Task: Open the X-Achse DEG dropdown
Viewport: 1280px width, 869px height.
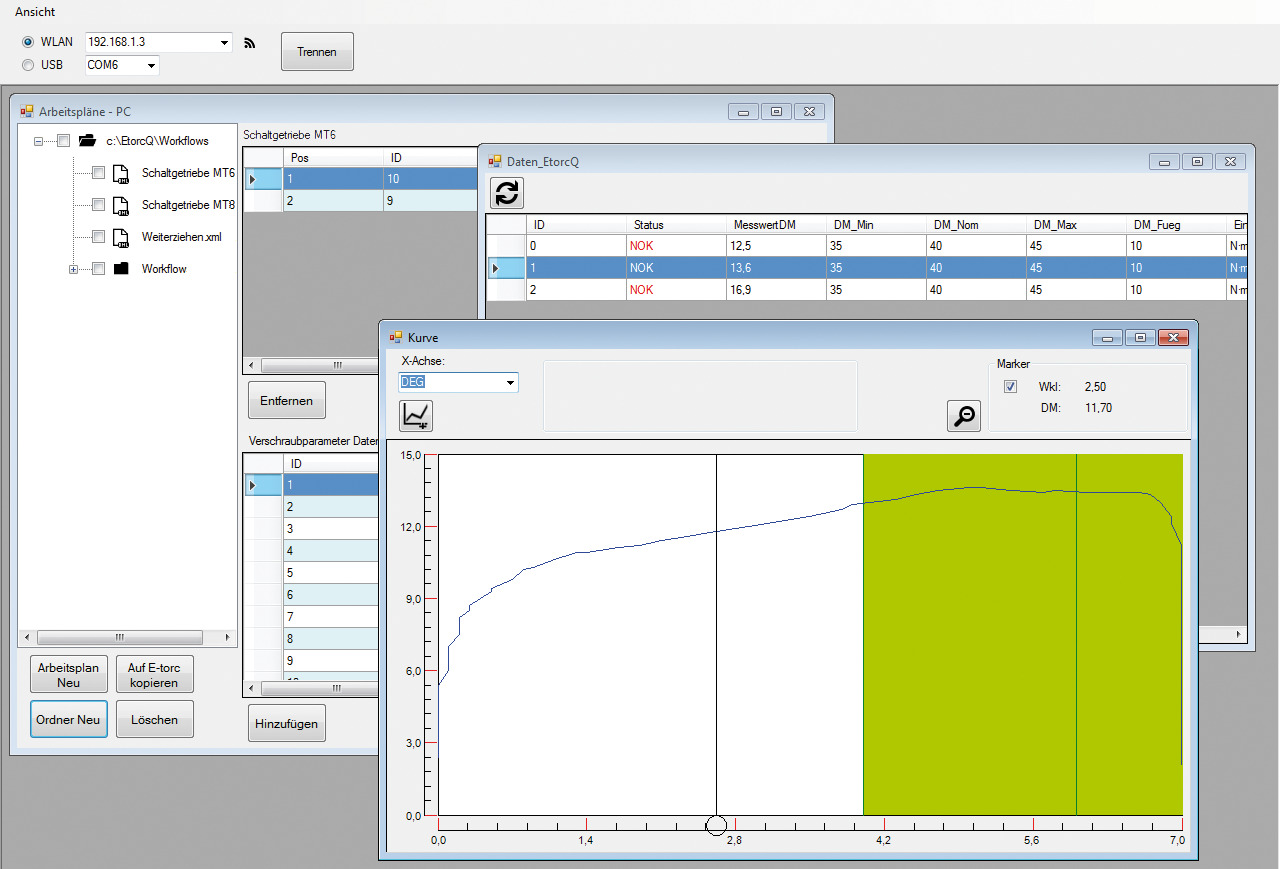Action: (510, 382)
